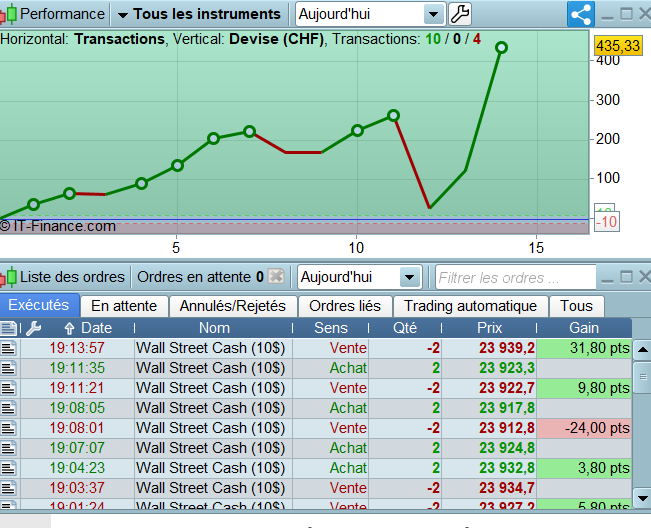This screenshot has height=528, width=651.
Task: Select the Trading automatique tab
Action: (470, 306)
